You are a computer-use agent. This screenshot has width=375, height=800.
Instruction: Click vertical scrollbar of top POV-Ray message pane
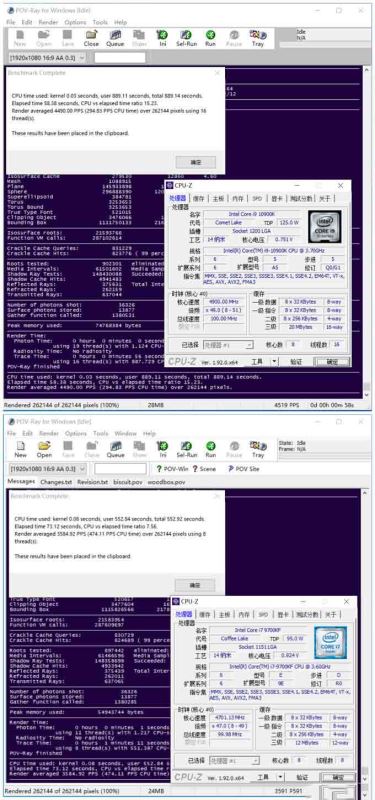tap(366, 232)
